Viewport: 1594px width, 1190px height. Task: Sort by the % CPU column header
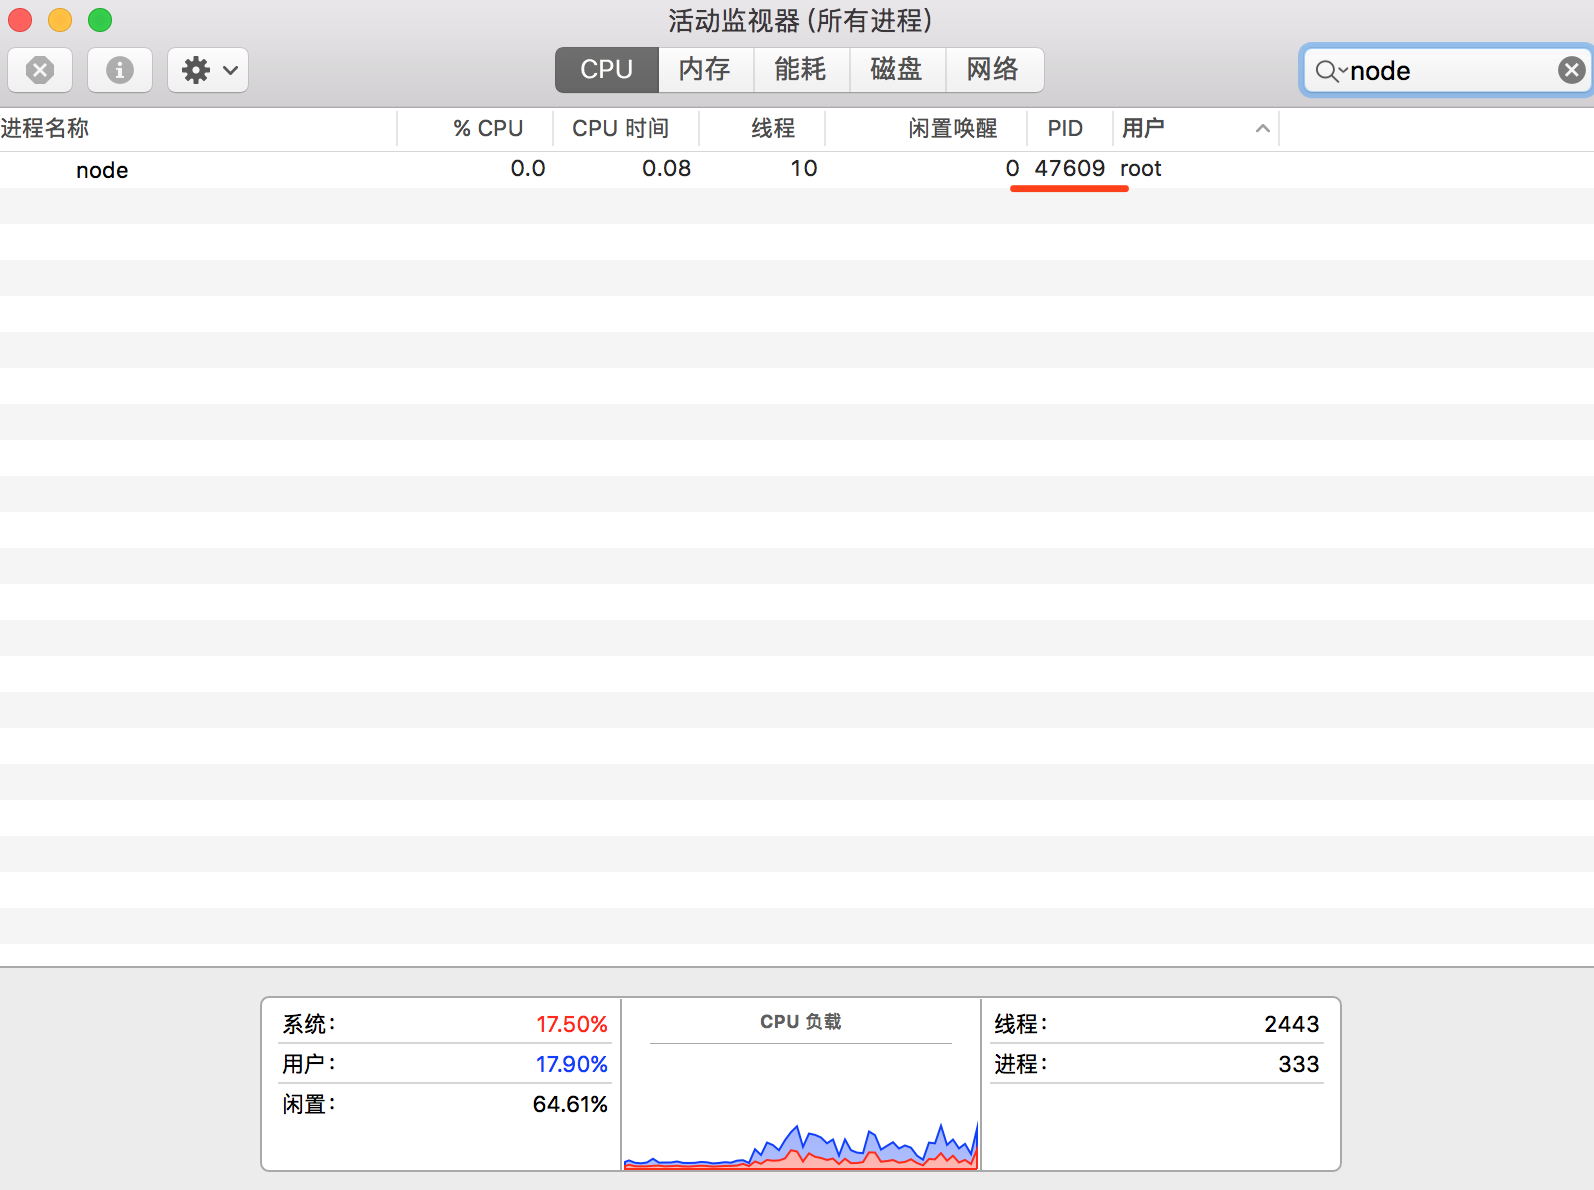[475, 129]
